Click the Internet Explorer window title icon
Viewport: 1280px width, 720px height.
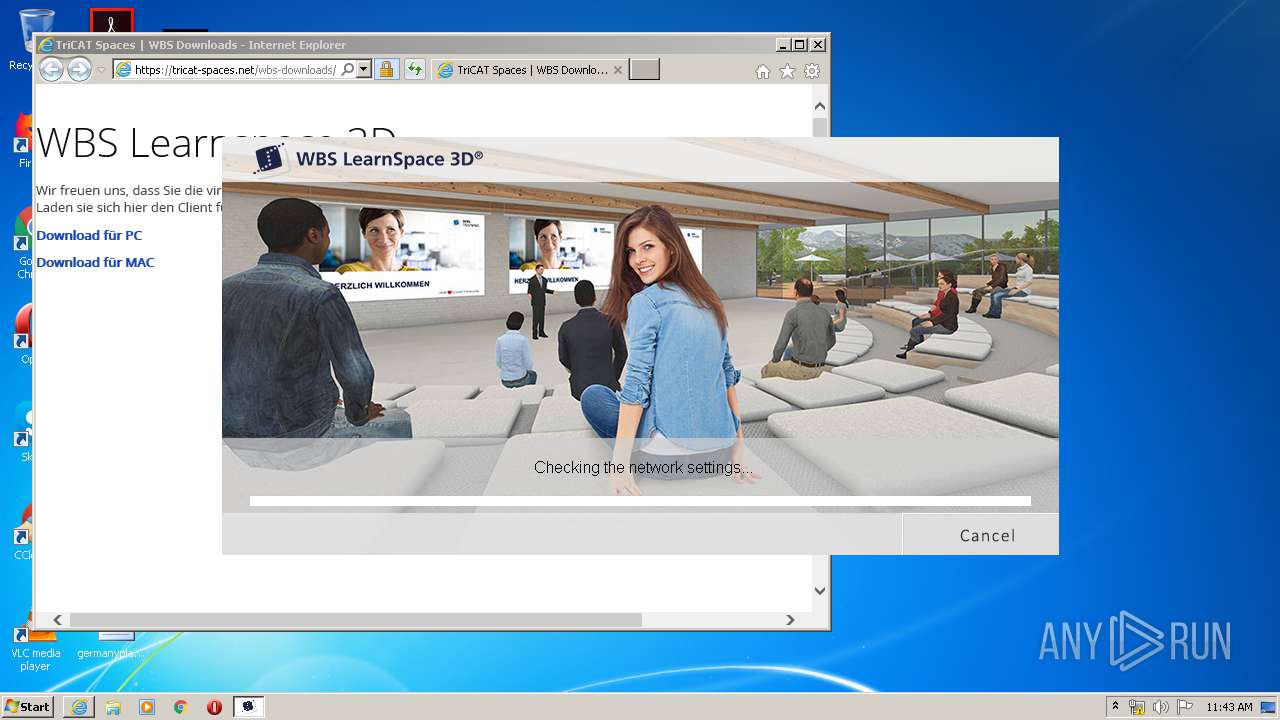[45, 45]
